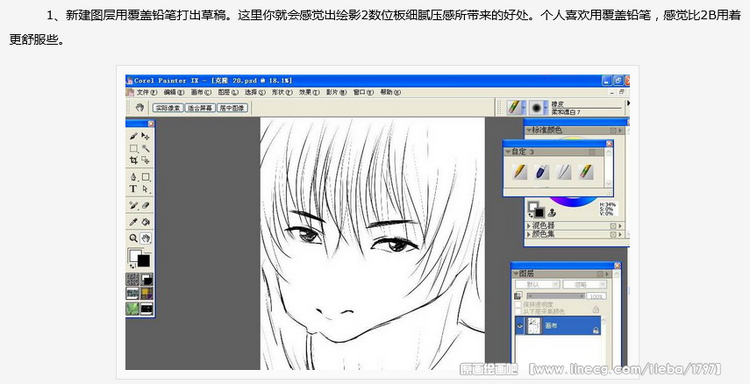Open the Window menu

coord(363,92)
